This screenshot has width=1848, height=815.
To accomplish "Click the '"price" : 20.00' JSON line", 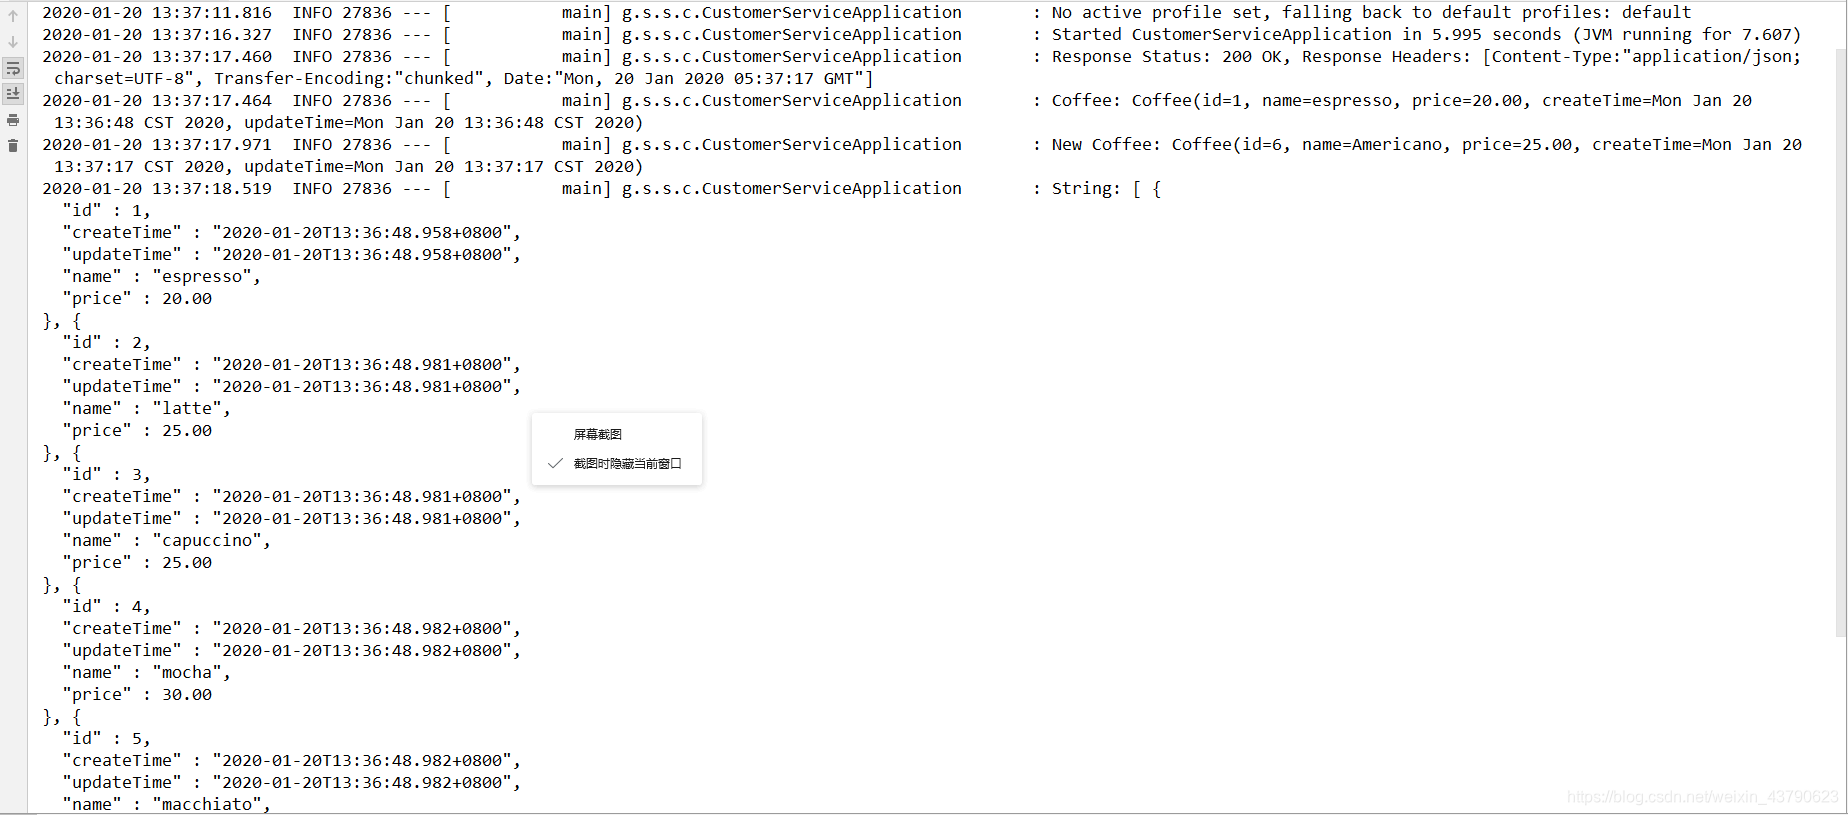I will coord(137,298).
